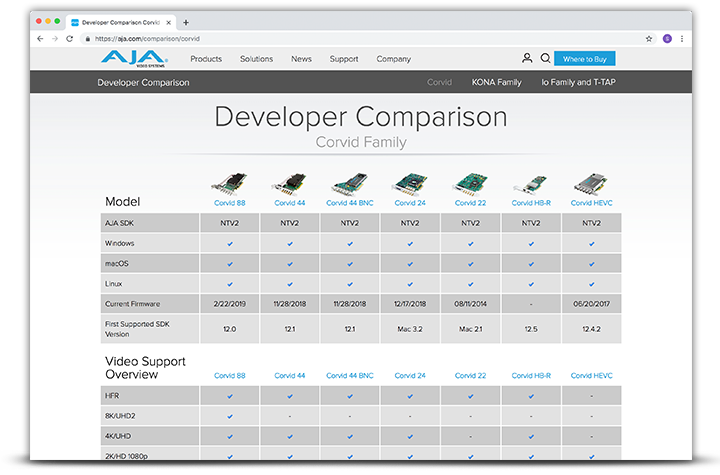Click the search magnifier icon
This screenshot has width=720, height=475.
[545, 59]
